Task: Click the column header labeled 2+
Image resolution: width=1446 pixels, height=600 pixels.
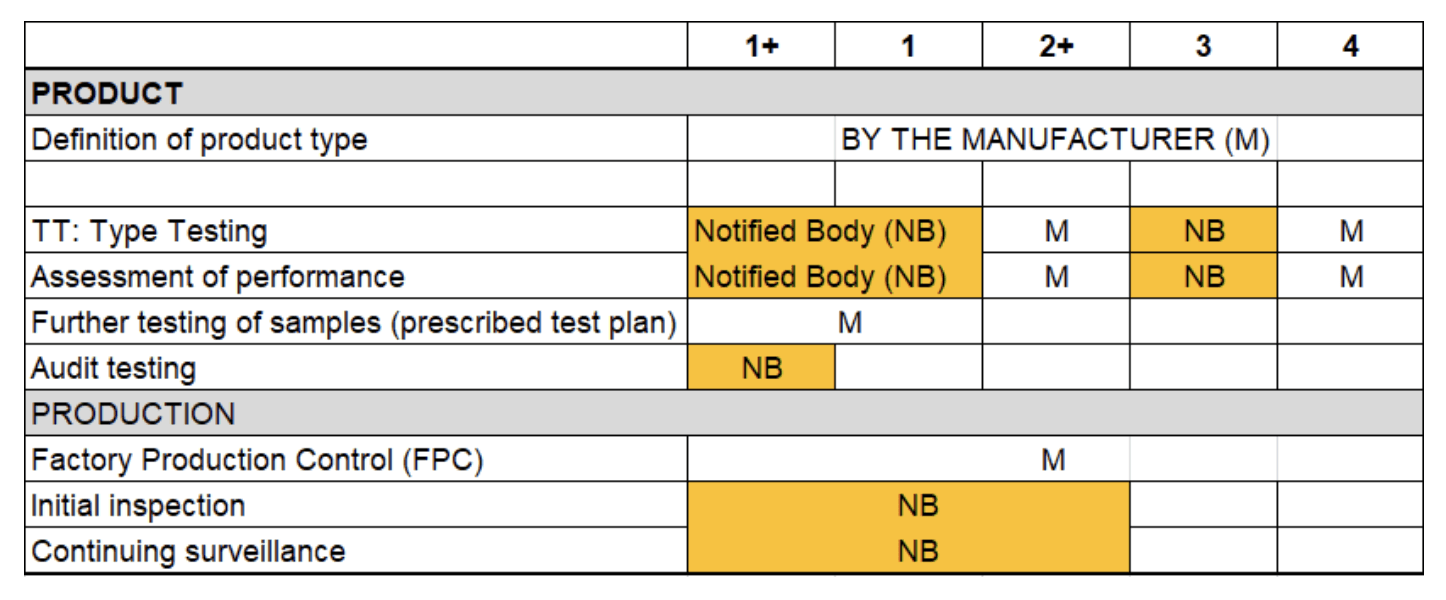Action: [x=1056, y=46]
